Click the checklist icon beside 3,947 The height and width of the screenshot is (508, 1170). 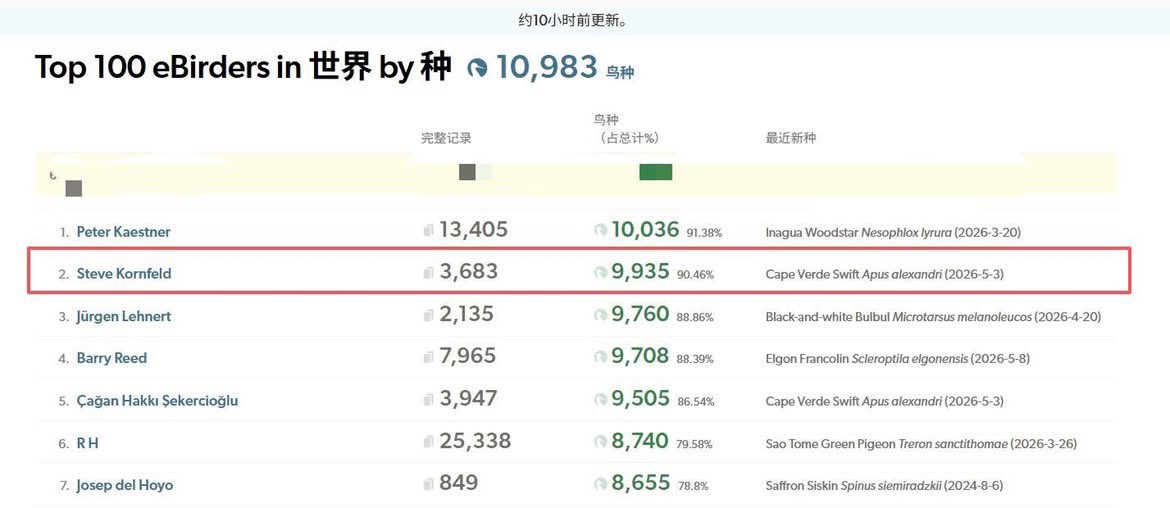coord(428,400)
